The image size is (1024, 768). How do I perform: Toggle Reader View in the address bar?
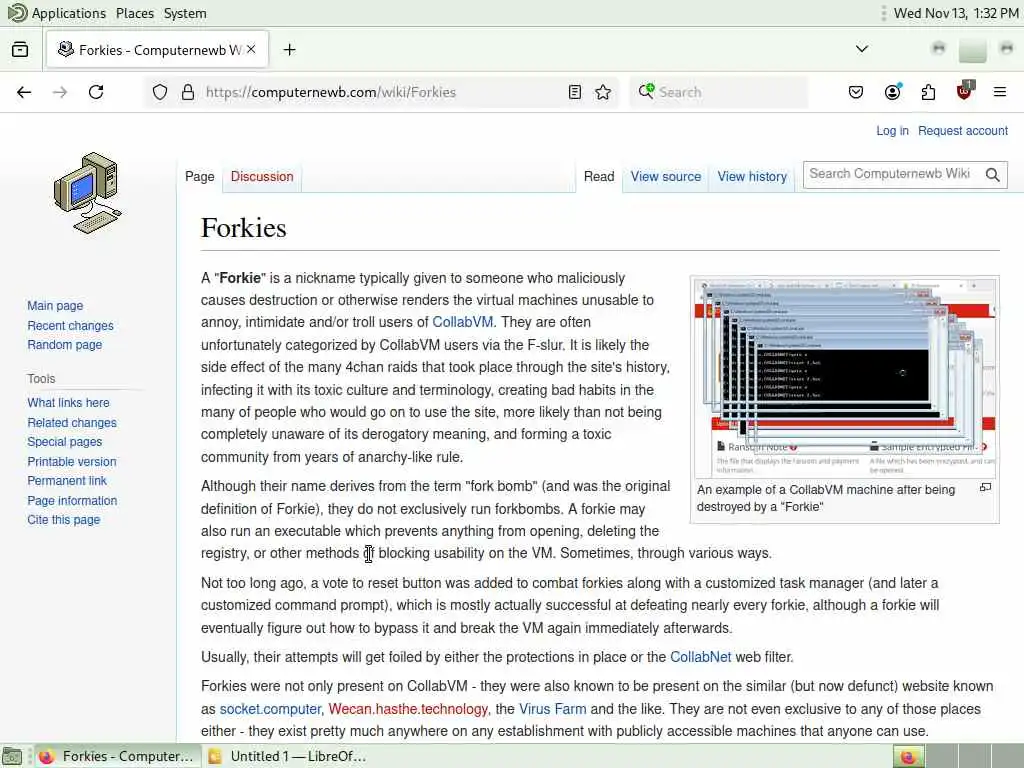(575, 92)
